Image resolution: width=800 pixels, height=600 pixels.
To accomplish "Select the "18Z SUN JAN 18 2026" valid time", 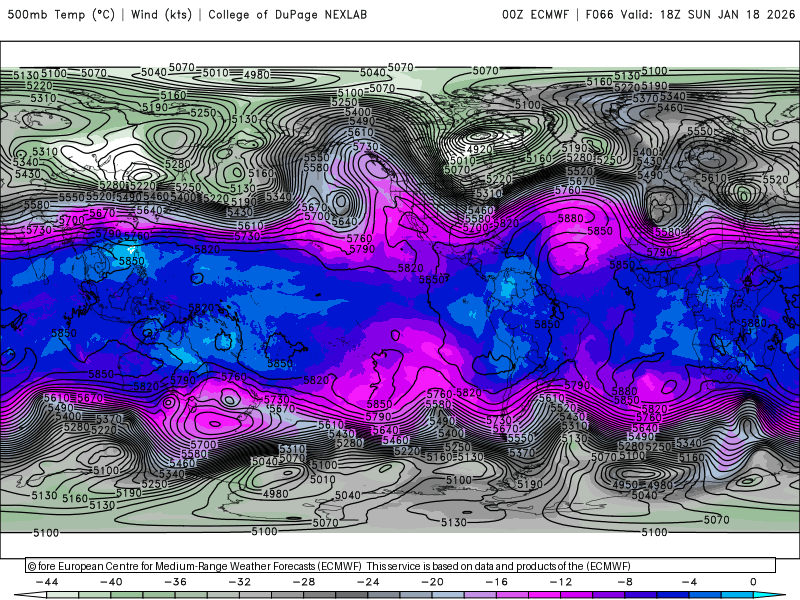I will tap(728, 15).
